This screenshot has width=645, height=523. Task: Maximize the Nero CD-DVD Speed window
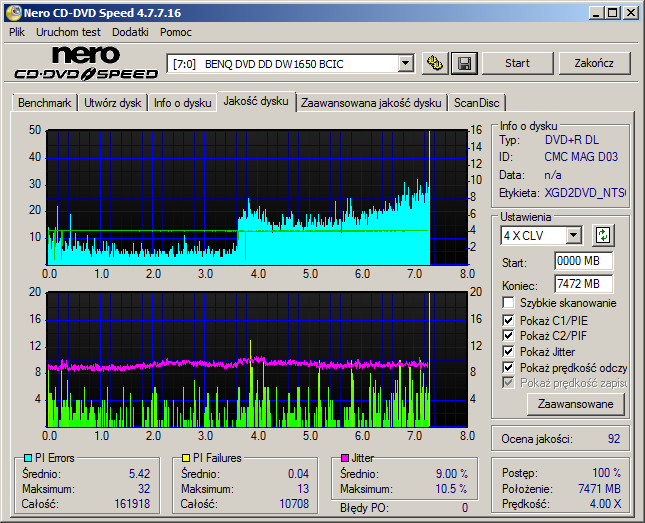613,13
